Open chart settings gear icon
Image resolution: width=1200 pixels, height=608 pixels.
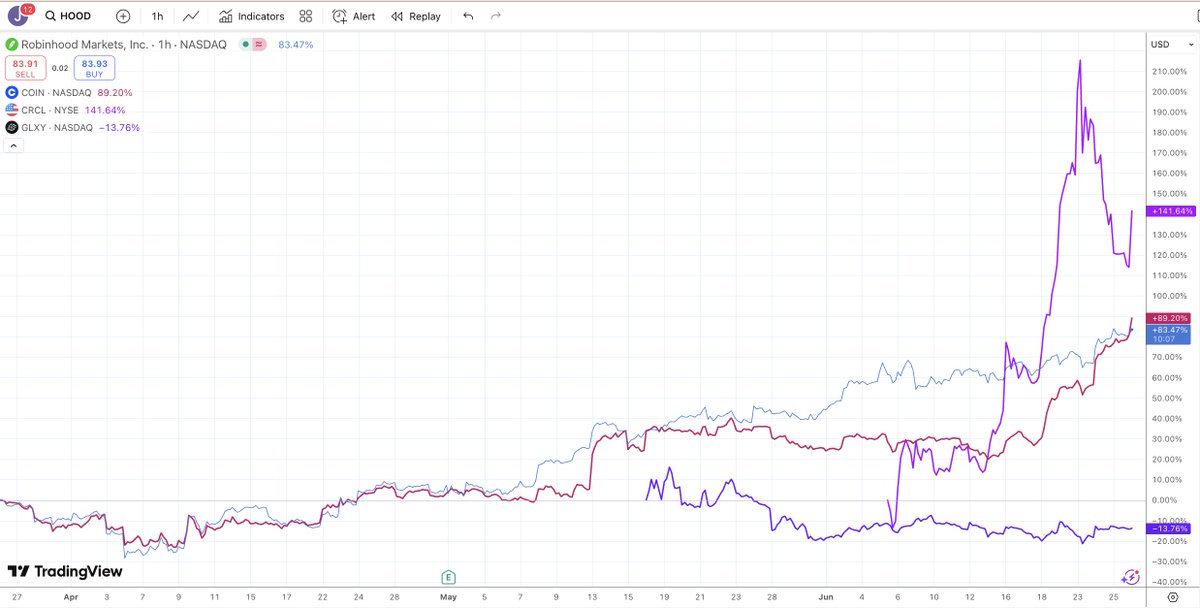pyautogui.click(x=1172, y=597)
